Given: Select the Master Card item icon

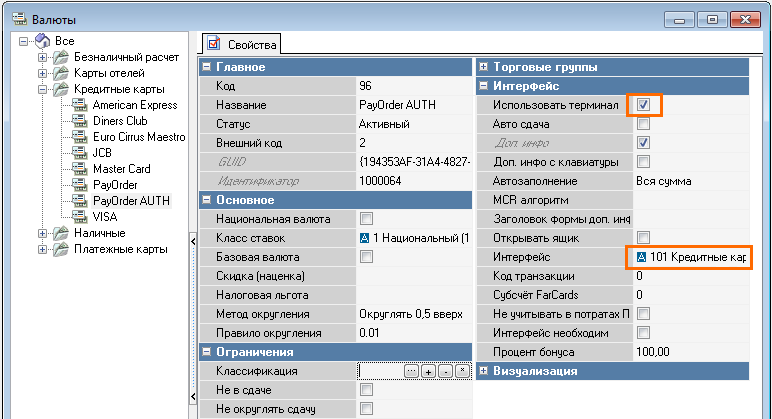Looking at the screenshot, I should click(78, 169).
